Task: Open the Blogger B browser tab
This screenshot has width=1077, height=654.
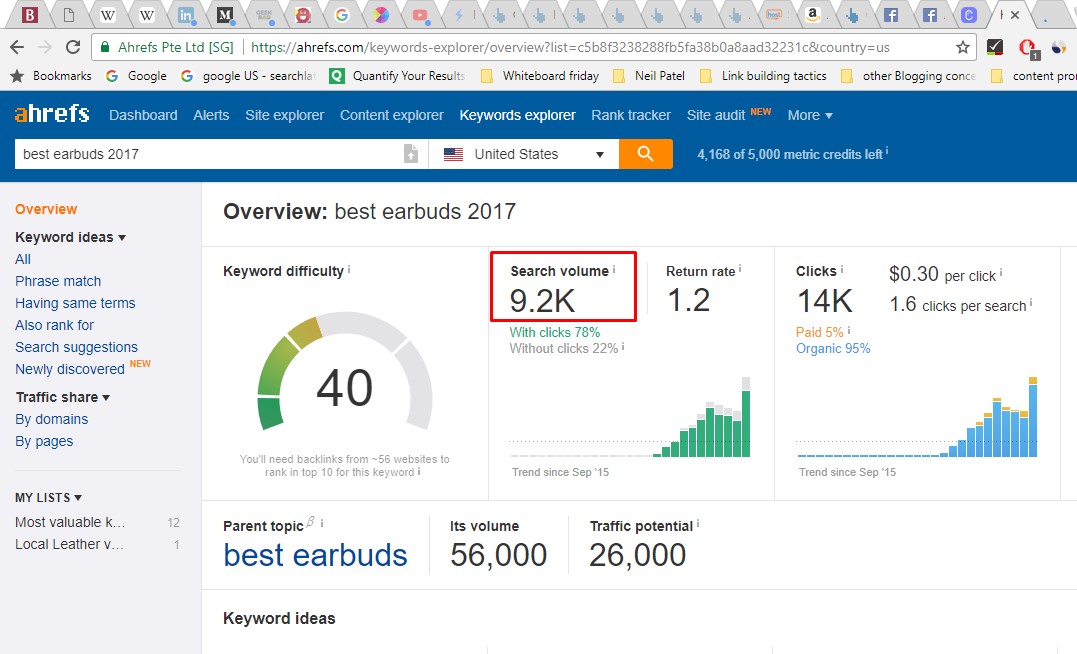Action: (30, 14)
